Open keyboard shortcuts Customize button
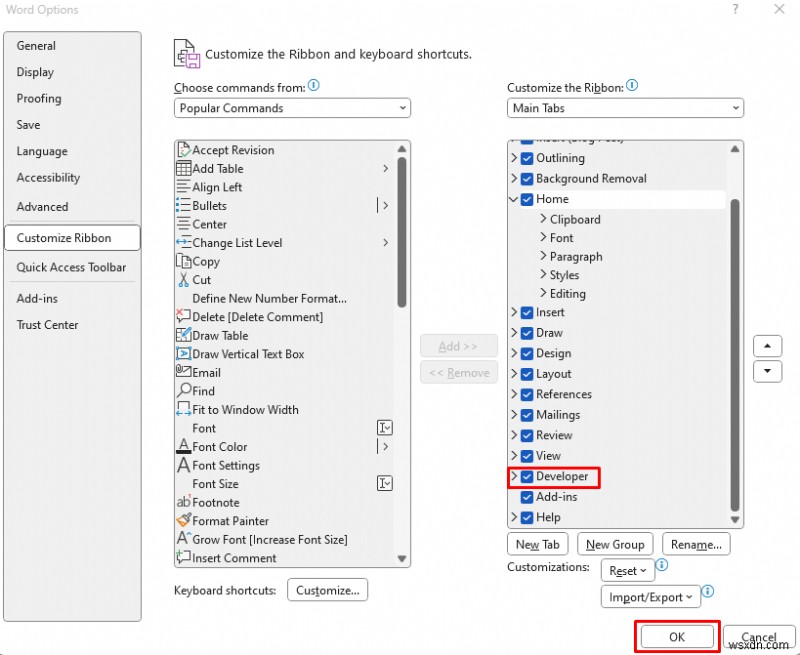 click(328, 590)
